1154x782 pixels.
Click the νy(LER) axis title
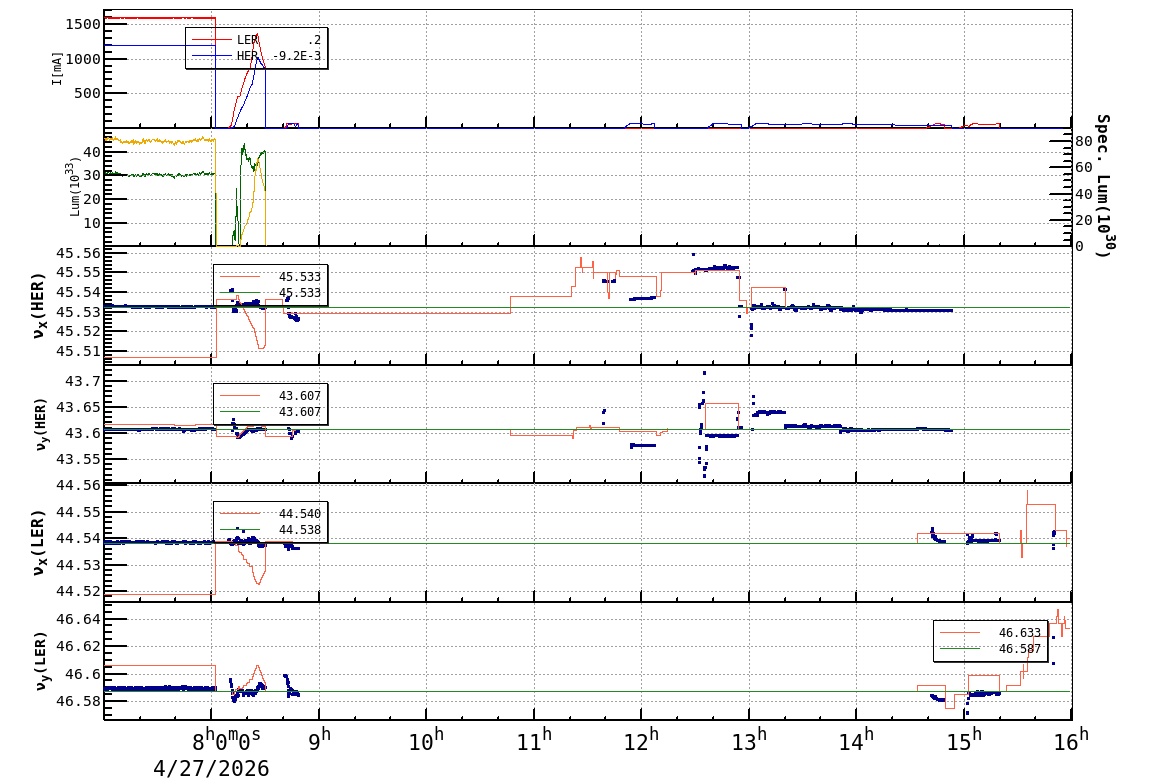click(39, 661)
